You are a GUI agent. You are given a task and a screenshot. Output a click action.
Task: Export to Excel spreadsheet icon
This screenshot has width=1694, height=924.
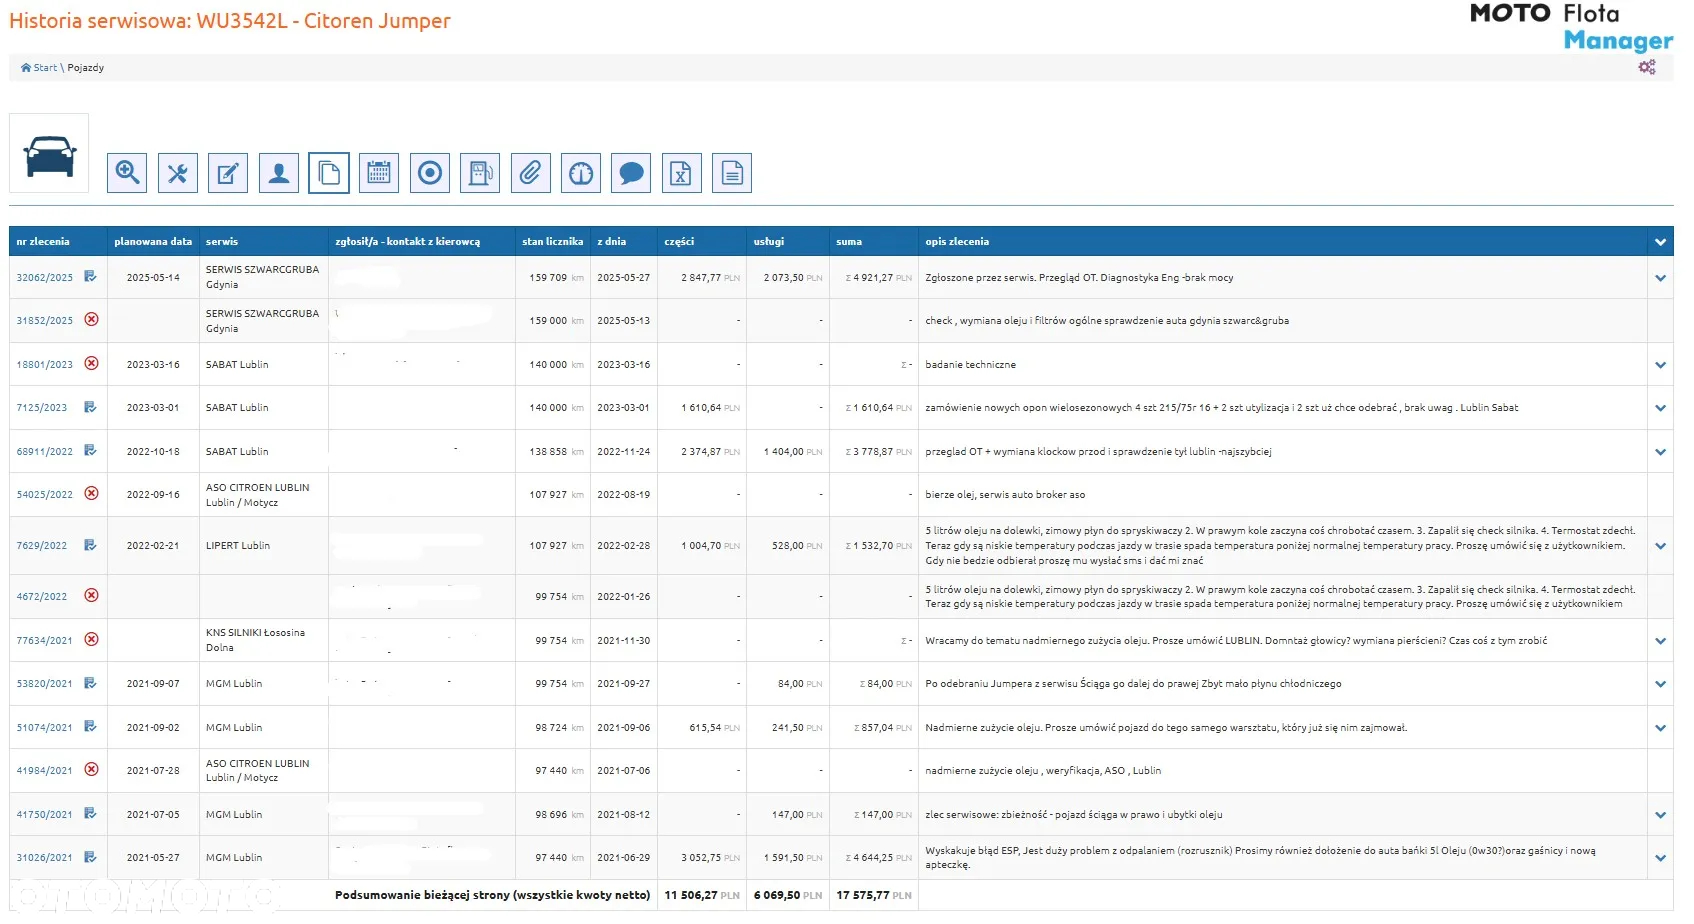point(681,173)
